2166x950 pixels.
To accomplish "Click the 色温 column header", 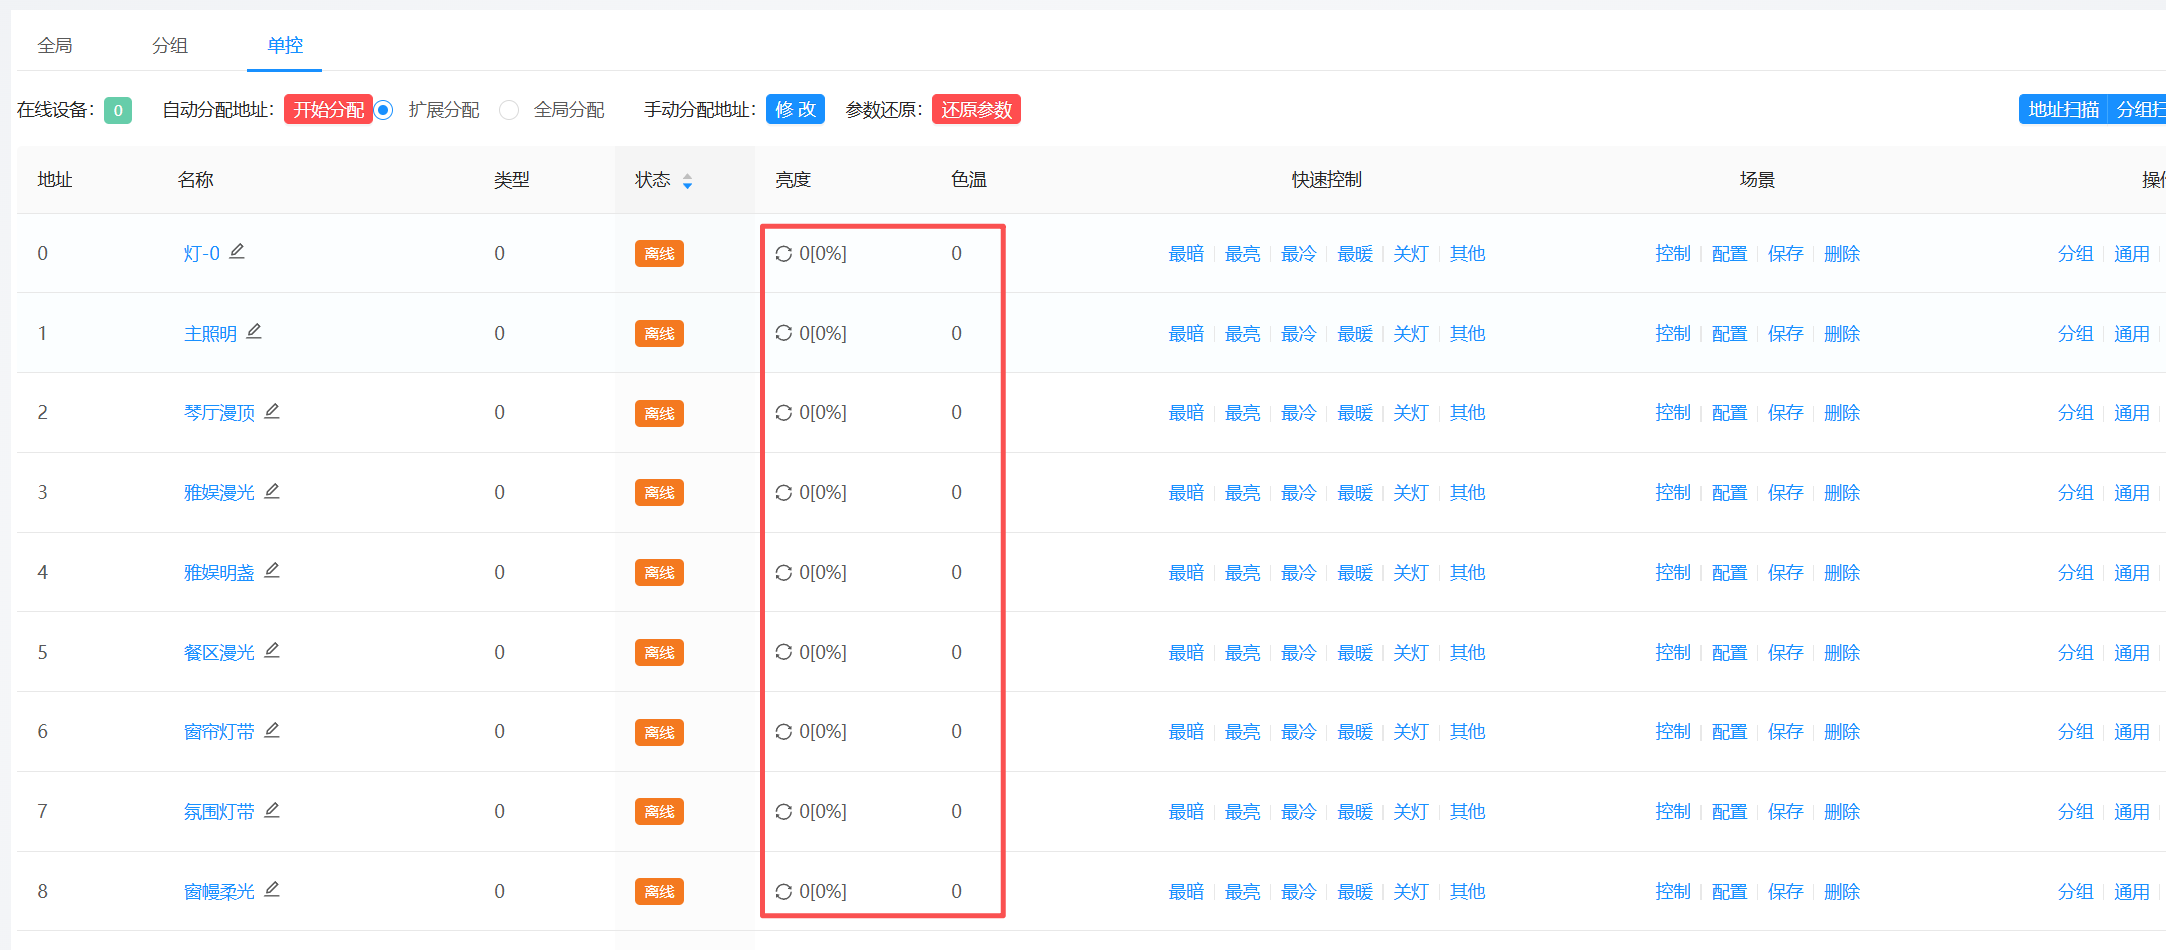I will click(x=969, y=180).
